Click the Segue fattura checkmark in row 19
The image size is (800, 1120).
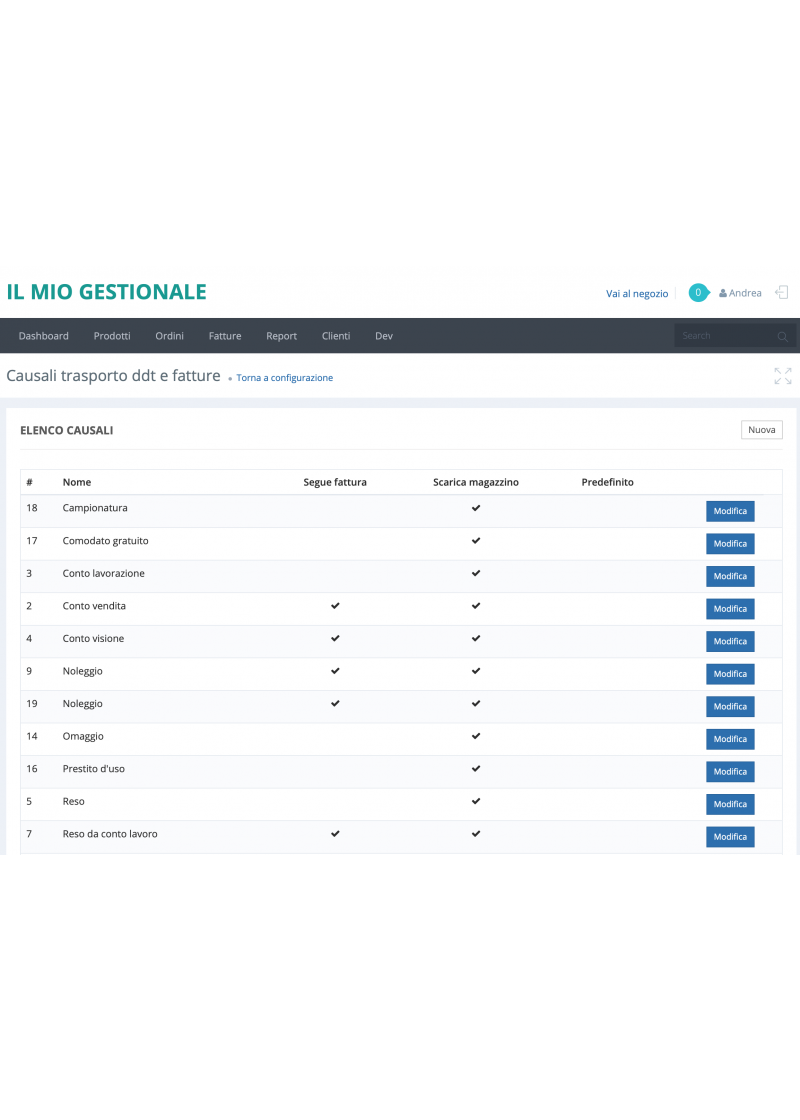point(335,704)
